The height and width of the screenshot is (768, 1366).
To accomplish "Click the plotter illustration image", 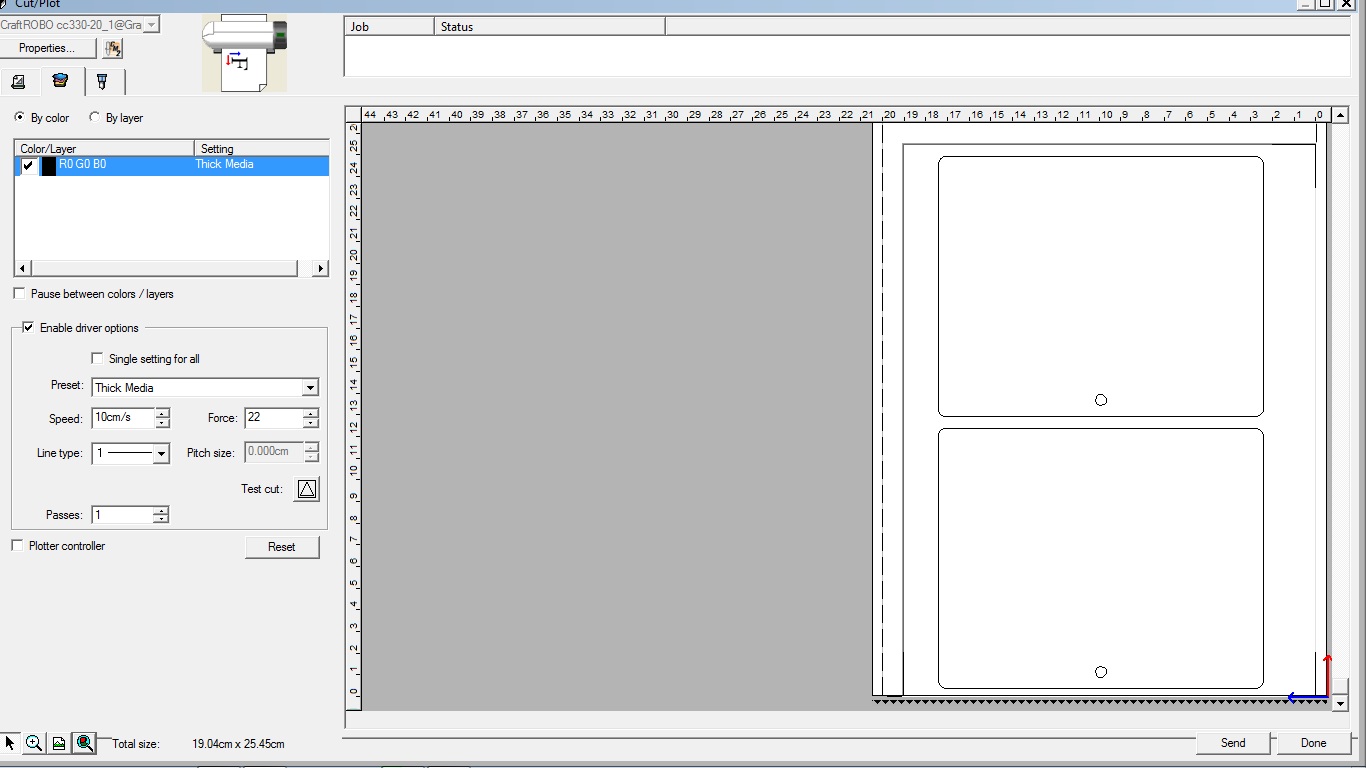I will pos(244,54).
